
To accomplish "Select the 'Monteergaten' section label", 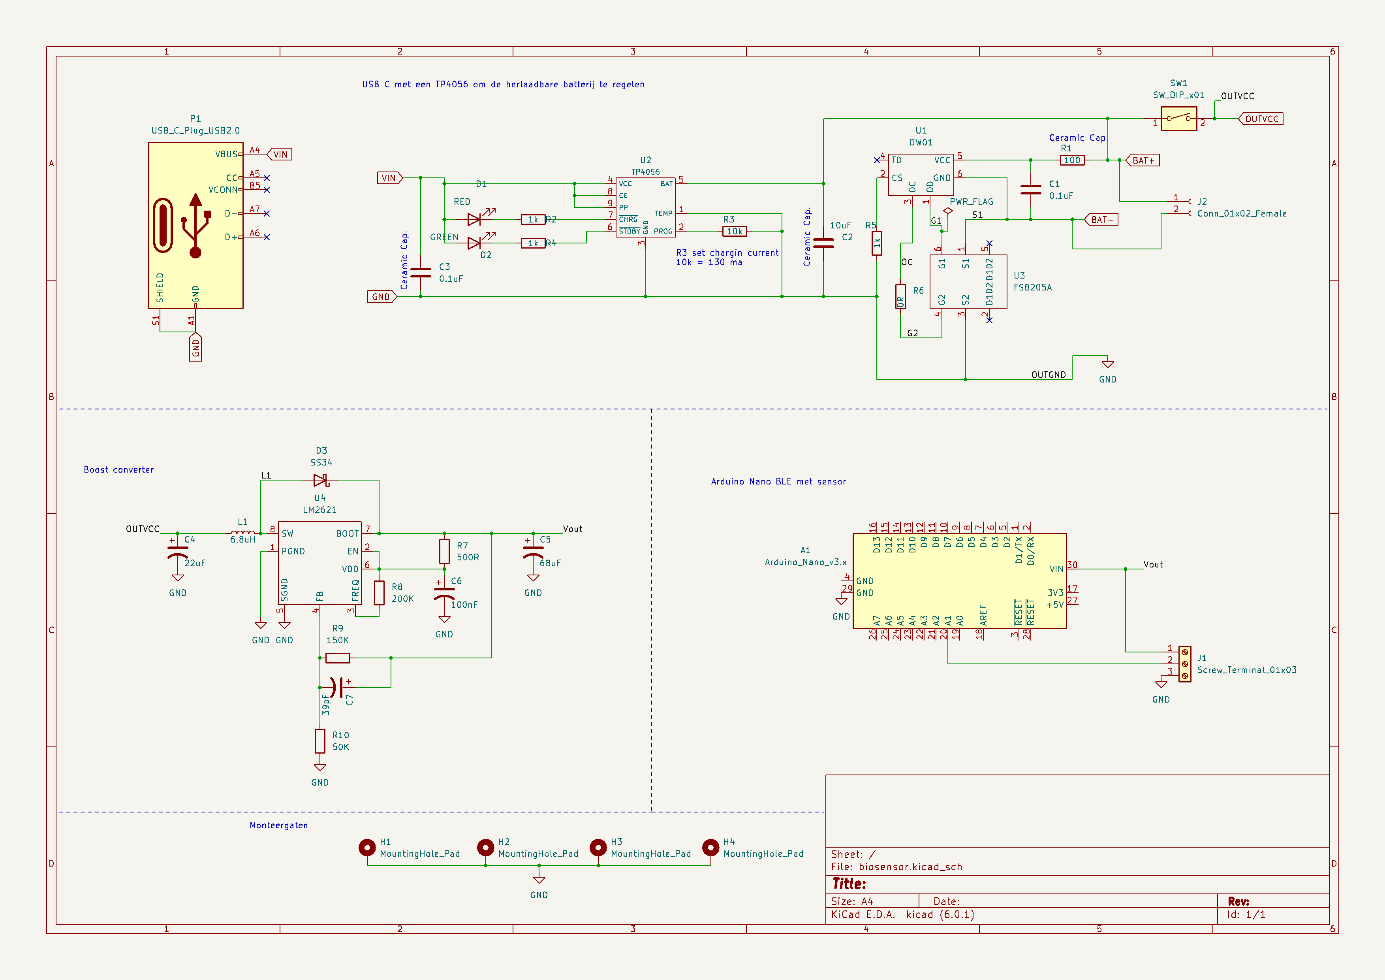I will click(x=279, y=825).
